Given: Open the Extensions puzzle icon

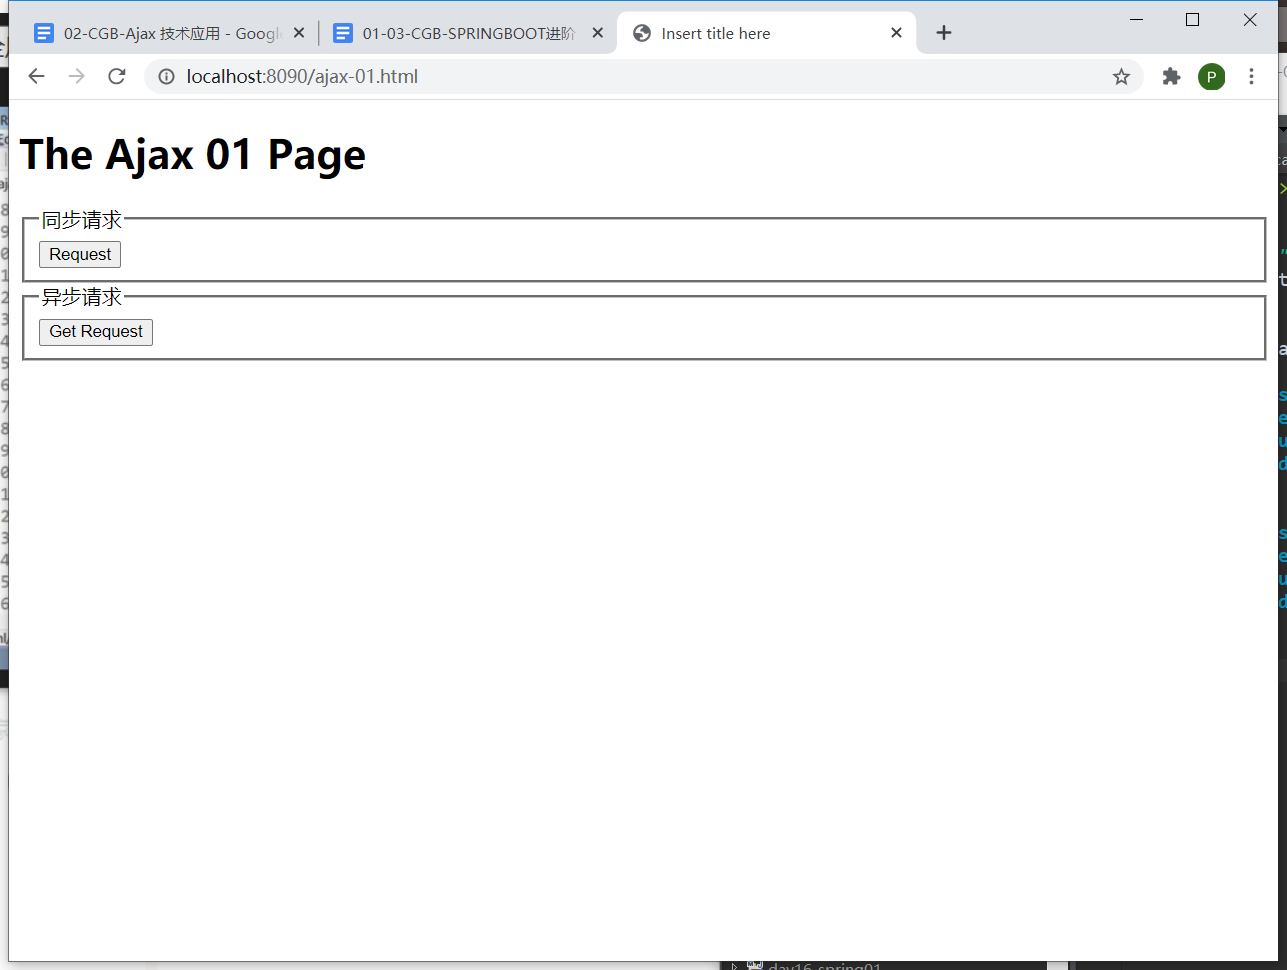Looking at the screenshot, I should [1171, 76].
